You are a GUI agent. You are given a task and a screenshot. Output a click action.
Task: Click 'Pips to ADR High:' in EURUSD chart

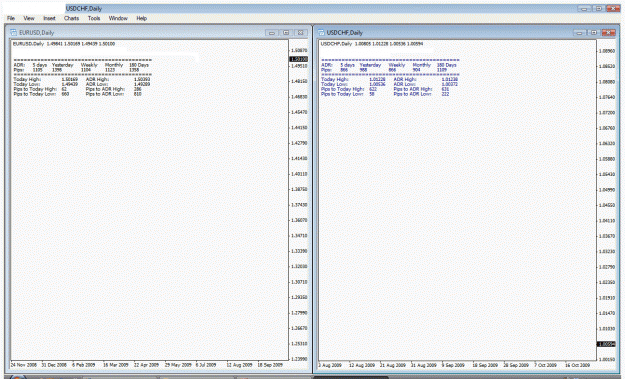coord(105,89)
